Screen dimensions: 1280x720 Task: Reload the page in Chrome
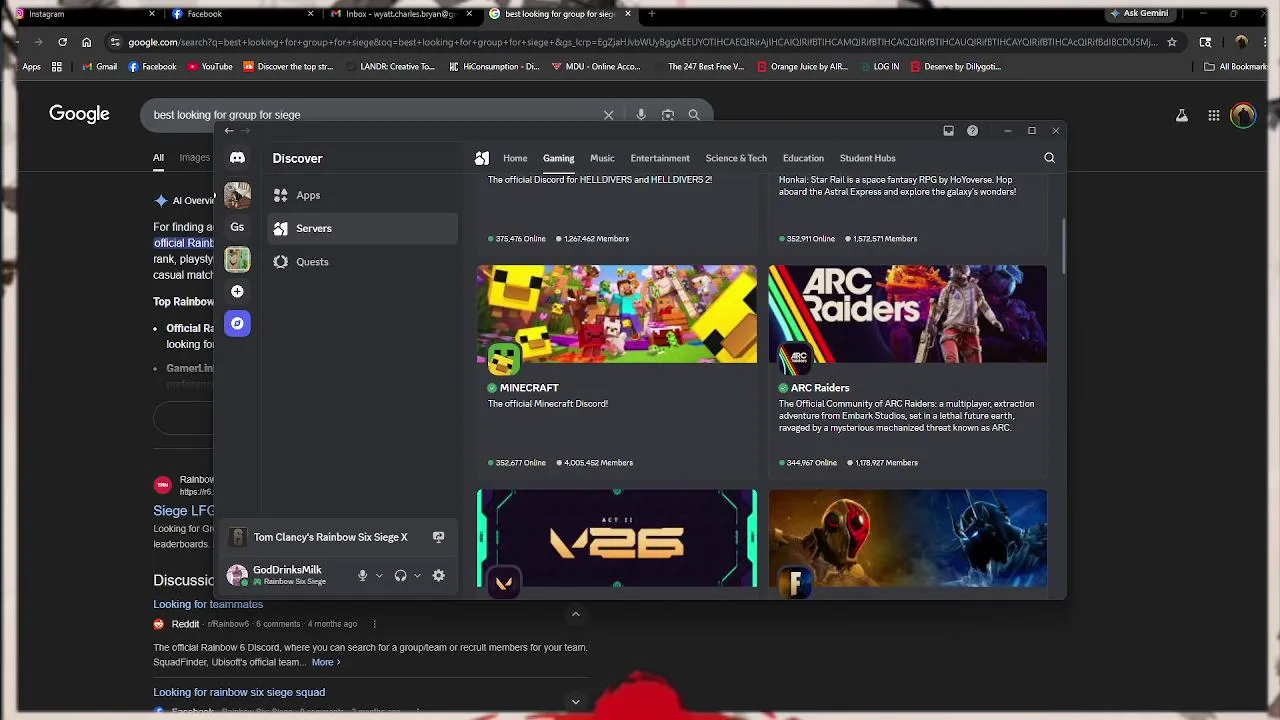(62, 42)
